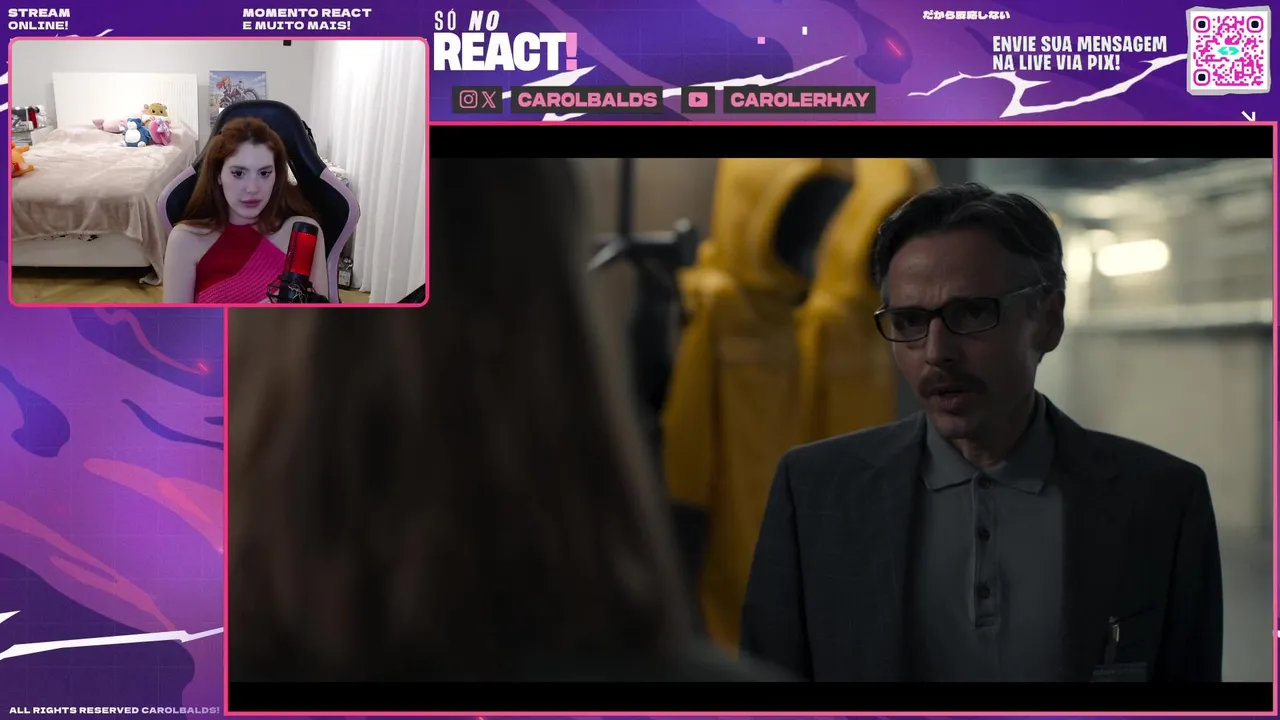Click the CAROLBALDS handle label
Viewport: 1280px width, 720px height.
coord(587,99)
